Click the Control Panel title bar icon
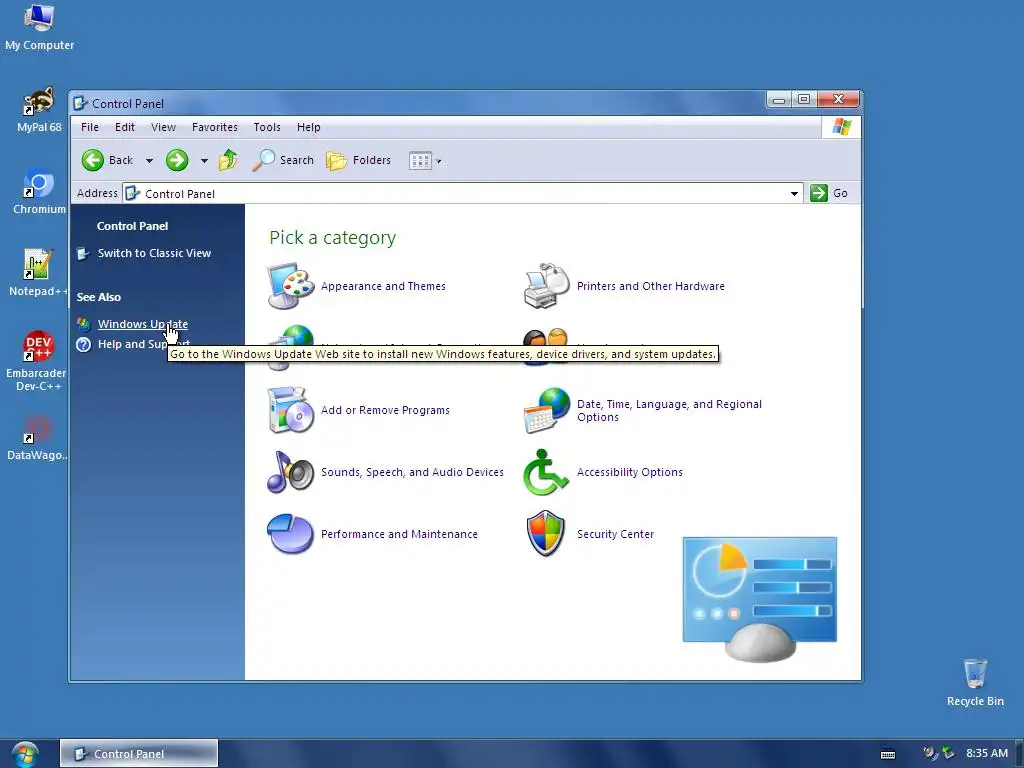Screen dimensions: 1024x768 [80, 103]
